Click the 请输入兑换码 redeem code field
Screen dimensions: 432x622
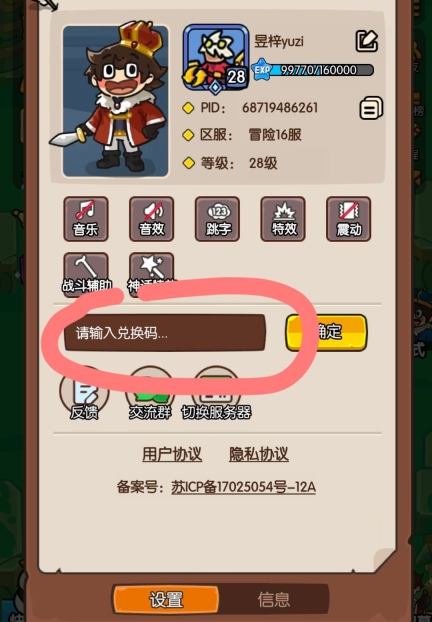click(x=165, y=333)
